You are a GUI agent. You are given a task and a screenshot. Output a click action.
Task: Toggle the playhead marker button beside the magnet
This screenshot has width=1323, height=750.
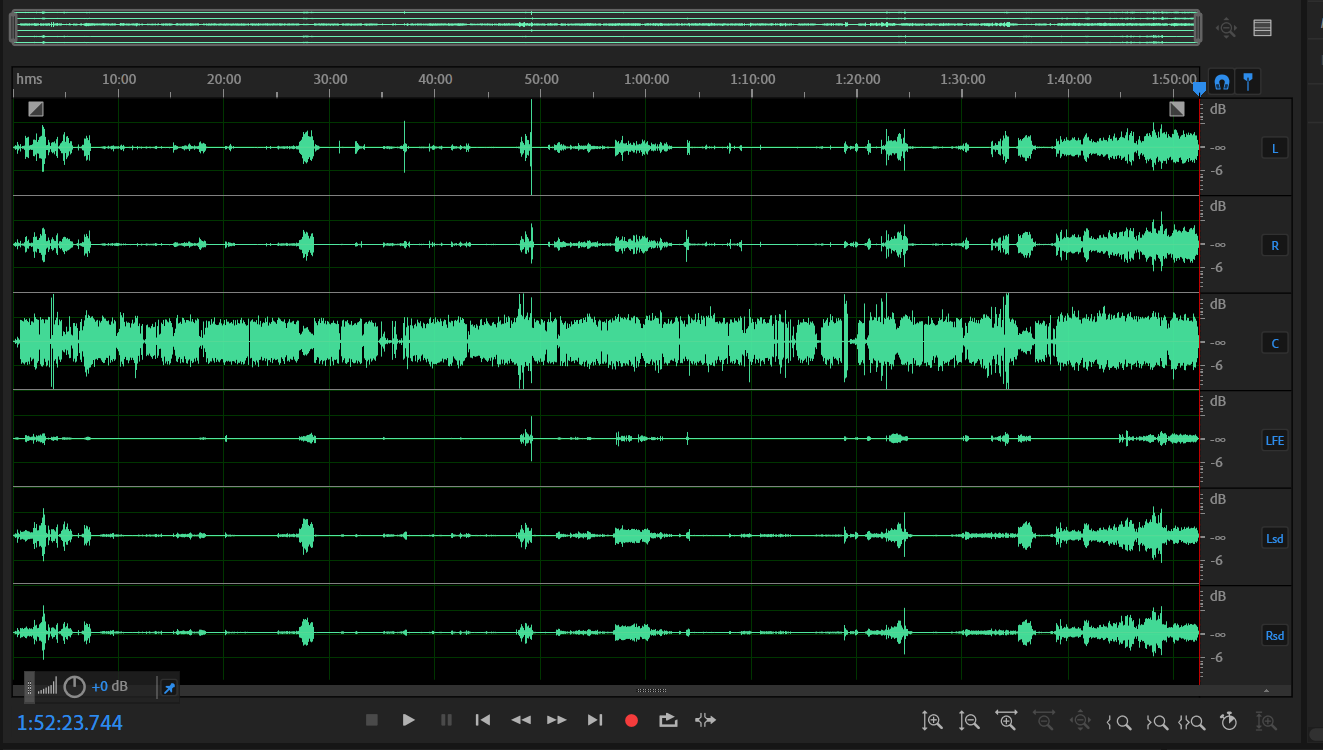1248,82
